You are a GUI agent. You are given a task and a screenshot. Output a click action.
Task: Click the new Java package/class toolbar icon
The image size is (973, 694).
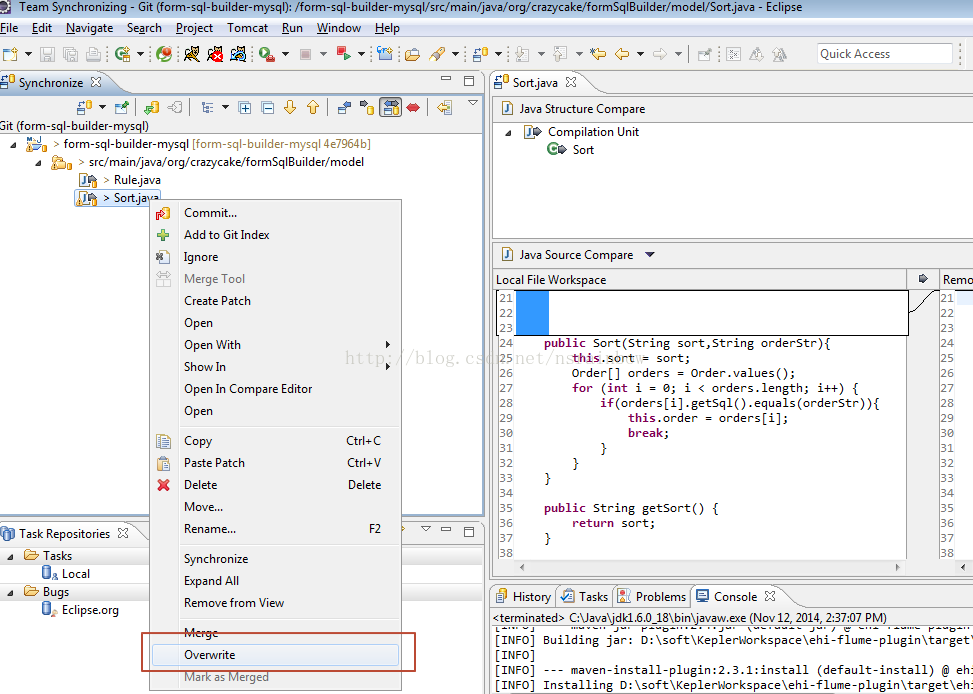(x=122, y=55)
